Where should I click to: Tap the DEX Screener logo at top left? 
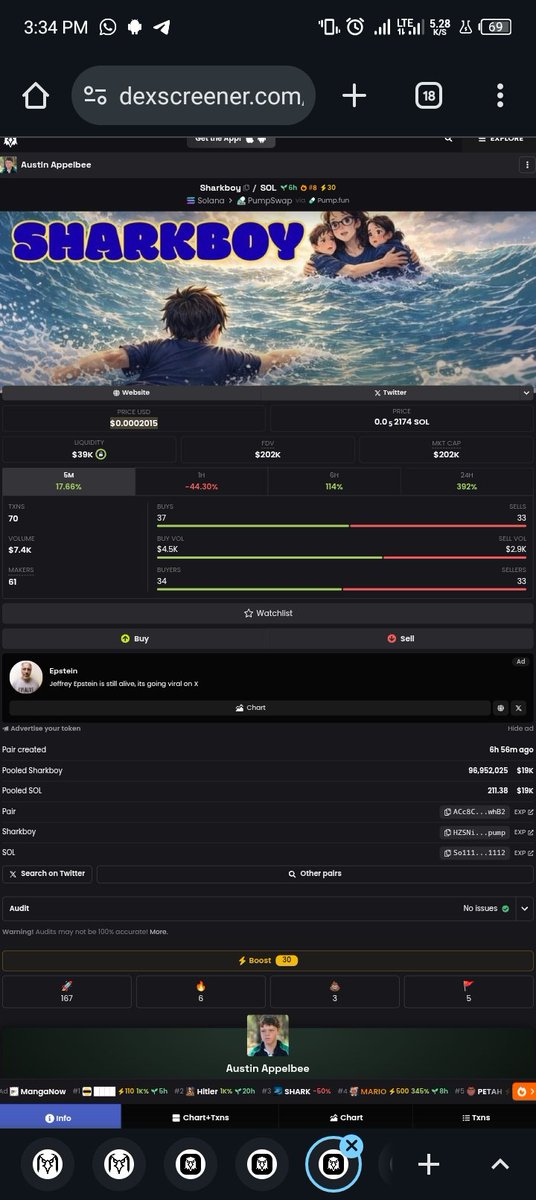coord(12,140)
